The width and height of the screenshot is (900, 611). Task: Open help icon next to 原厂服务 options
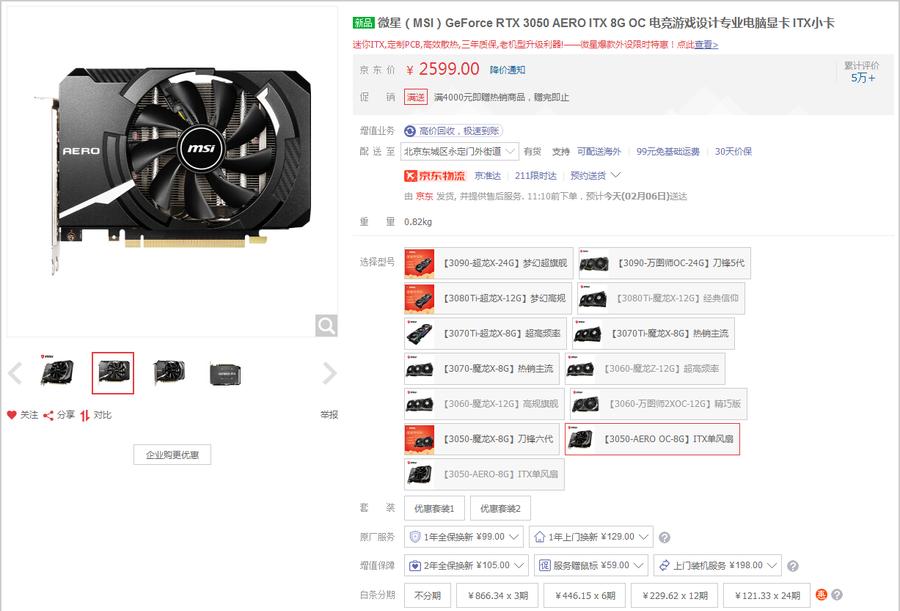coord(664,537)
